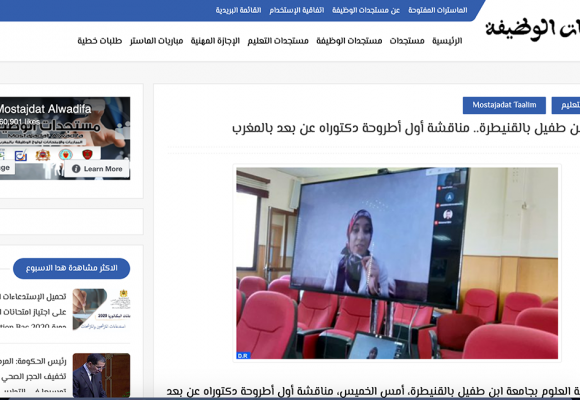The image size is (580, 400).
Task: Open اتفاقية الإستخدام link in top bar
Action: click(297, 10)
